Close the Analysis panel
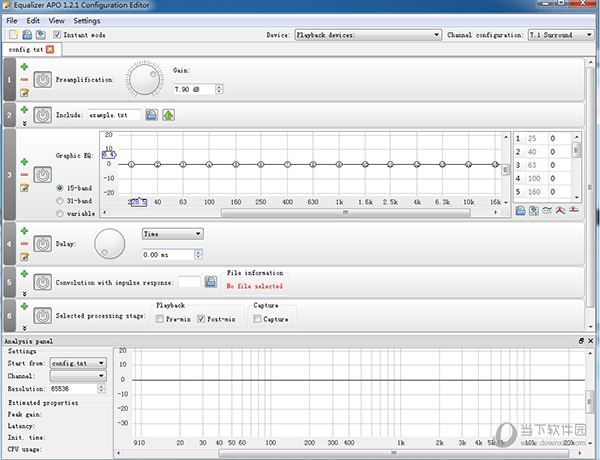This screenshot has height=460, width=600. [590, 341]
